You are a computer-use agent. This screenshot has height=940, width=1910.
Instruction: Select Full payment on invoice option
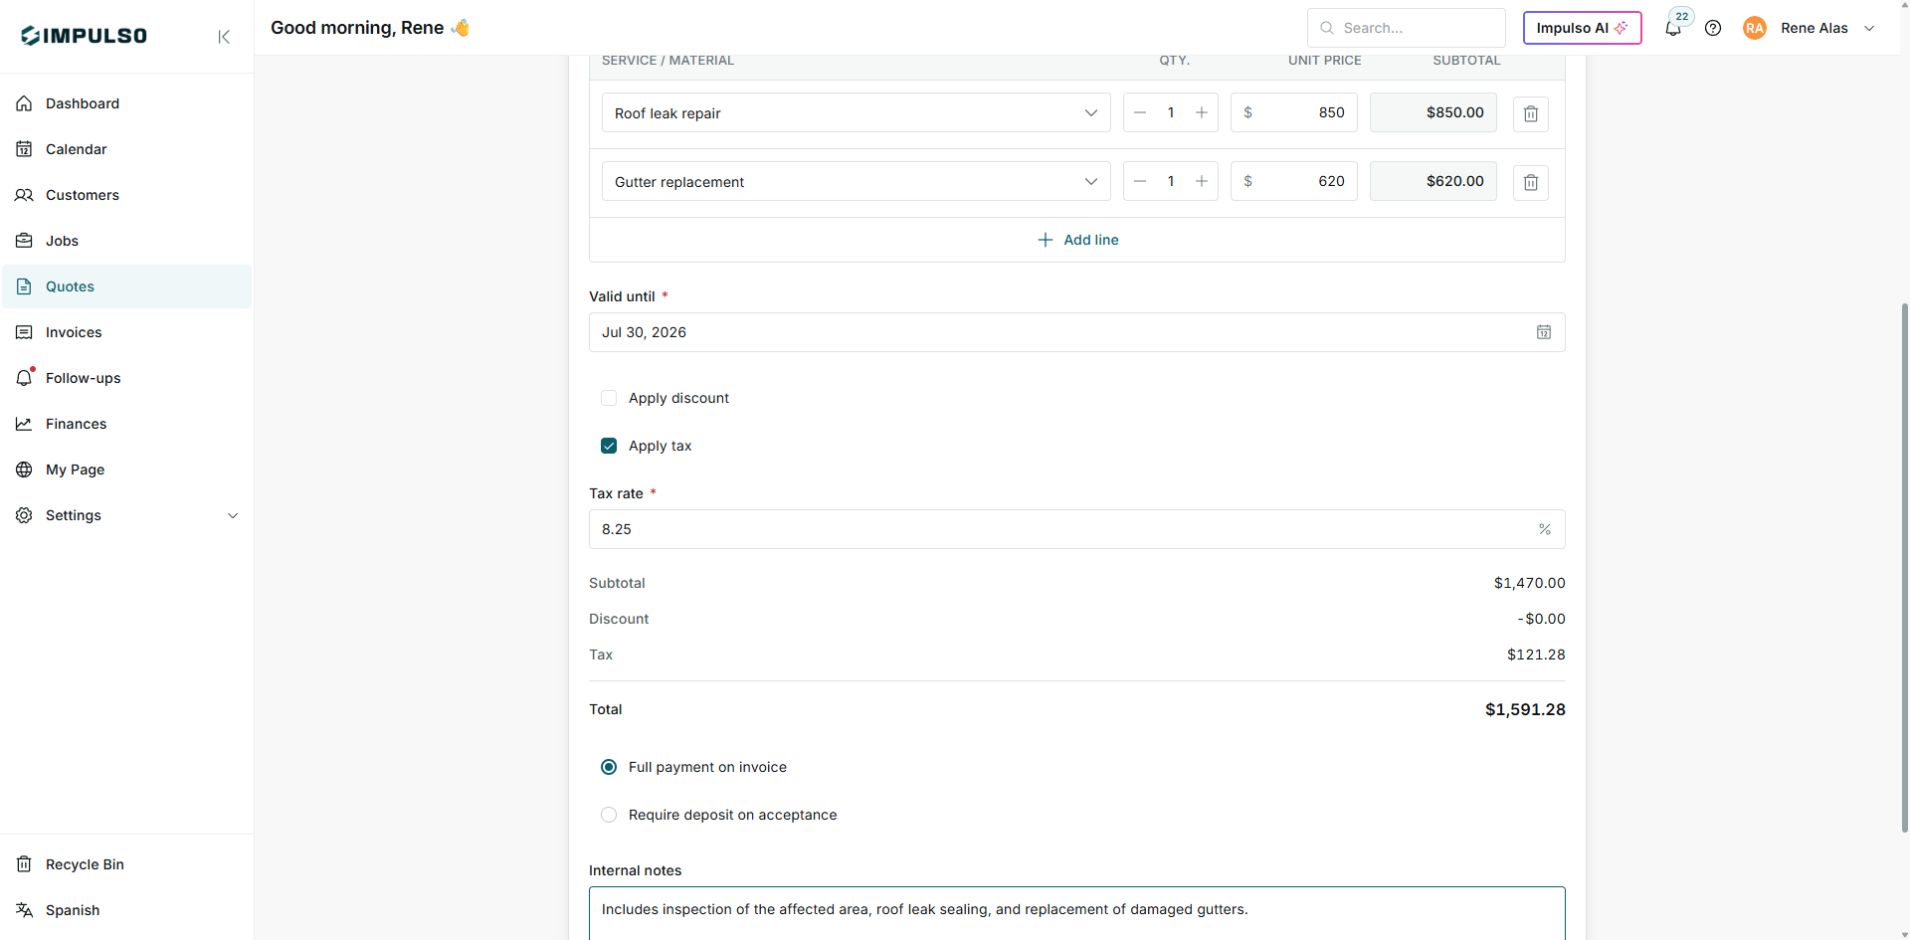point(608,767)
